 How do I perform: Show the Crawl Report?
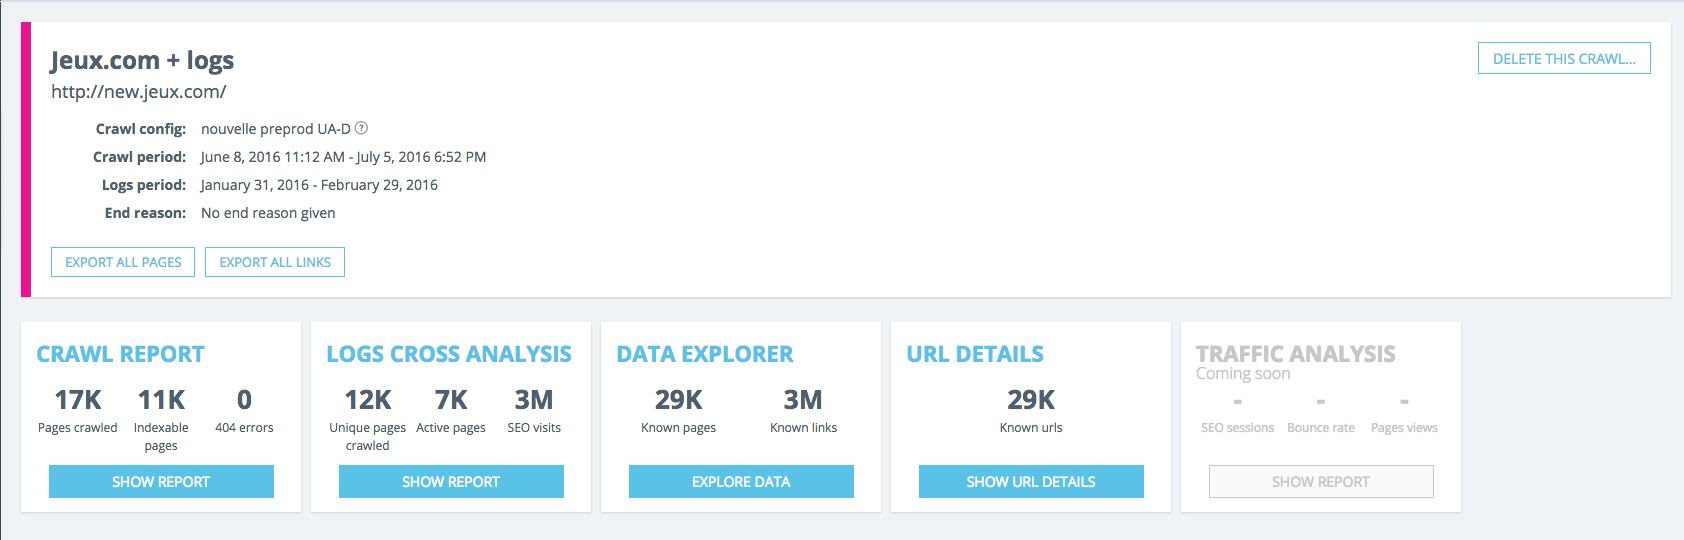pos(161,481)
